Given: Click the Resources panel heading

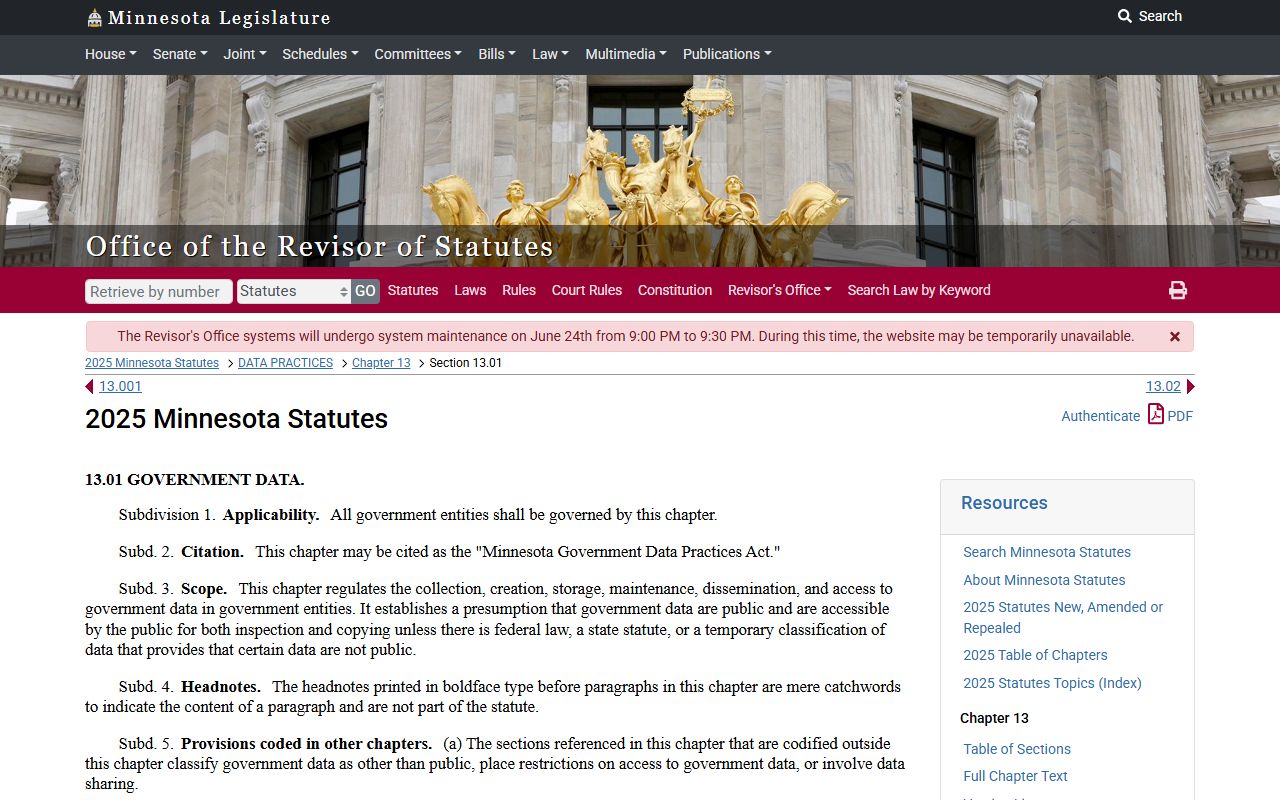Looking at the screenshot, I should coord(1004,503).
